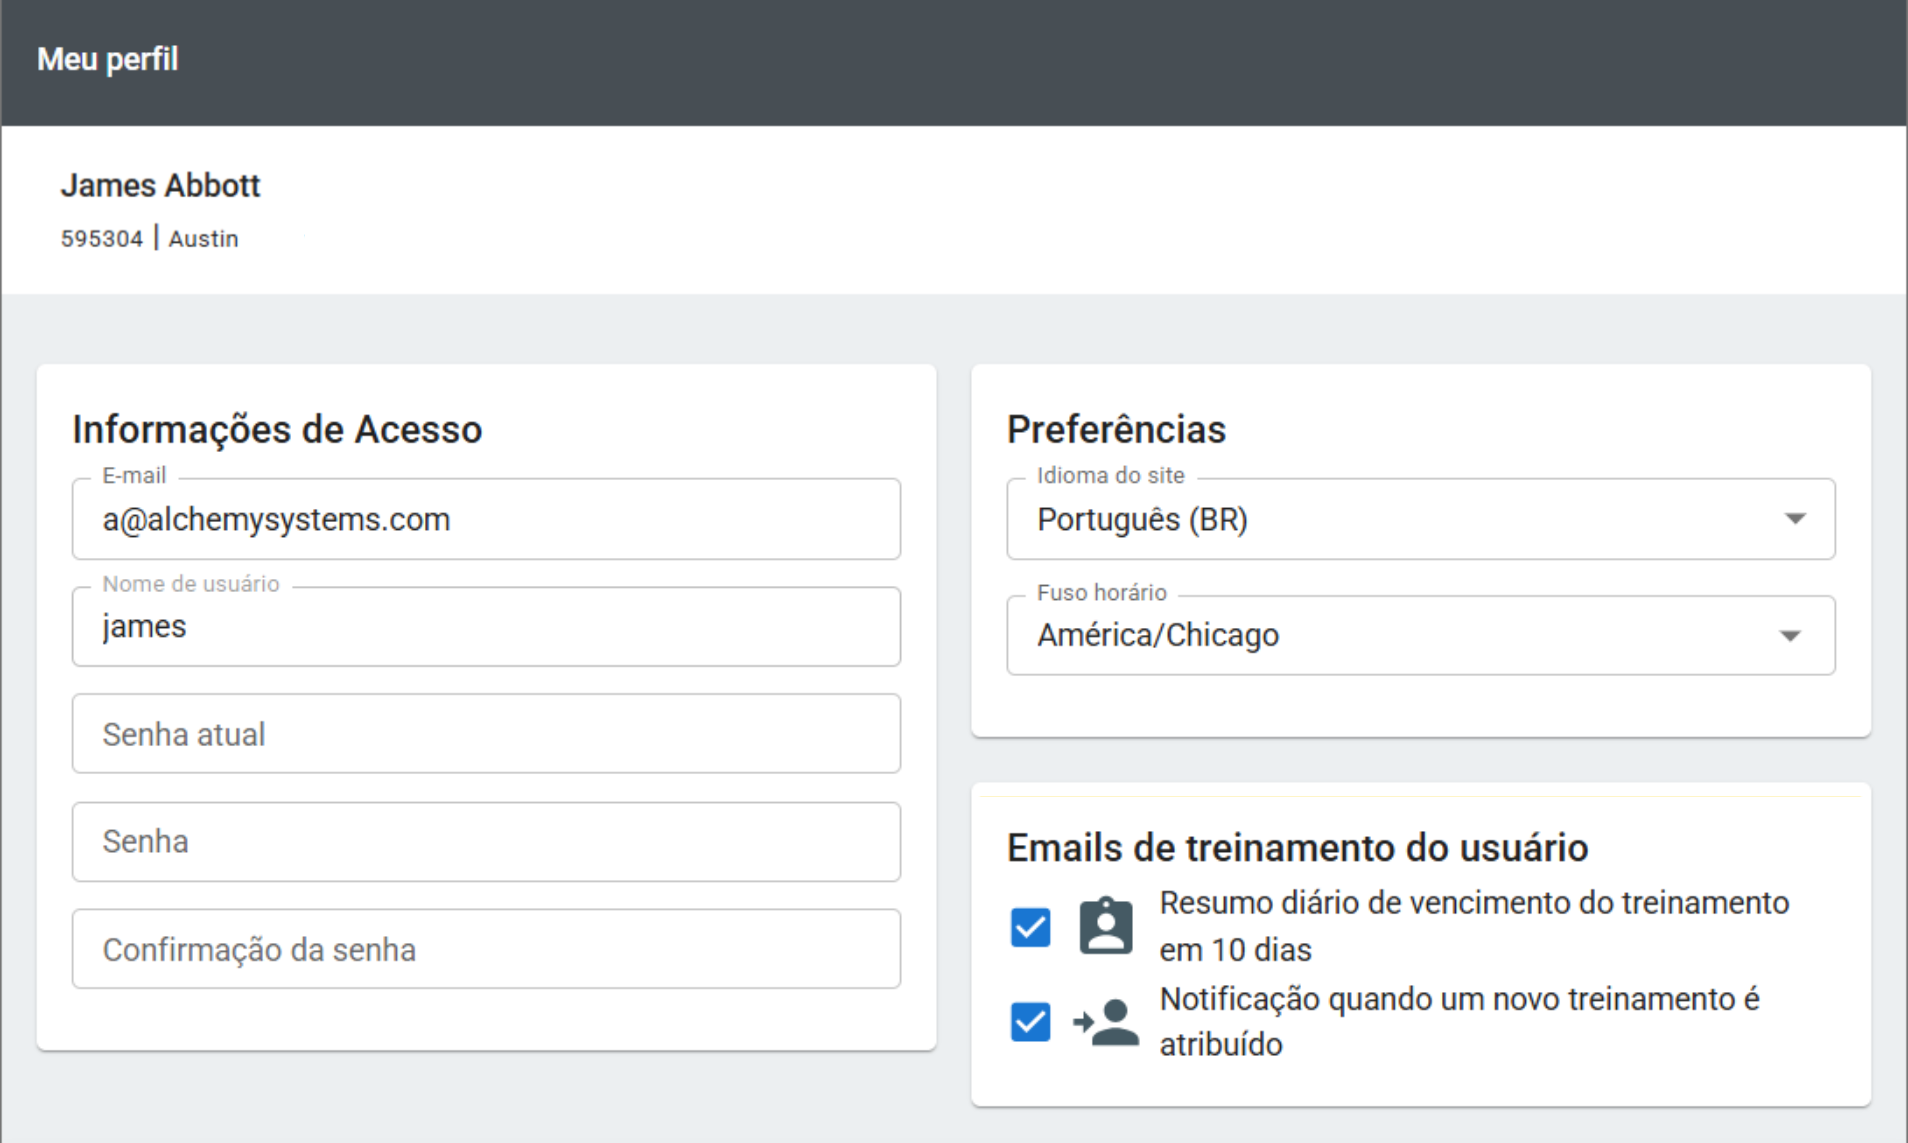
Task: Uncheck Notificação de novo treinamento atribuído
Action: (1029, 1021)
